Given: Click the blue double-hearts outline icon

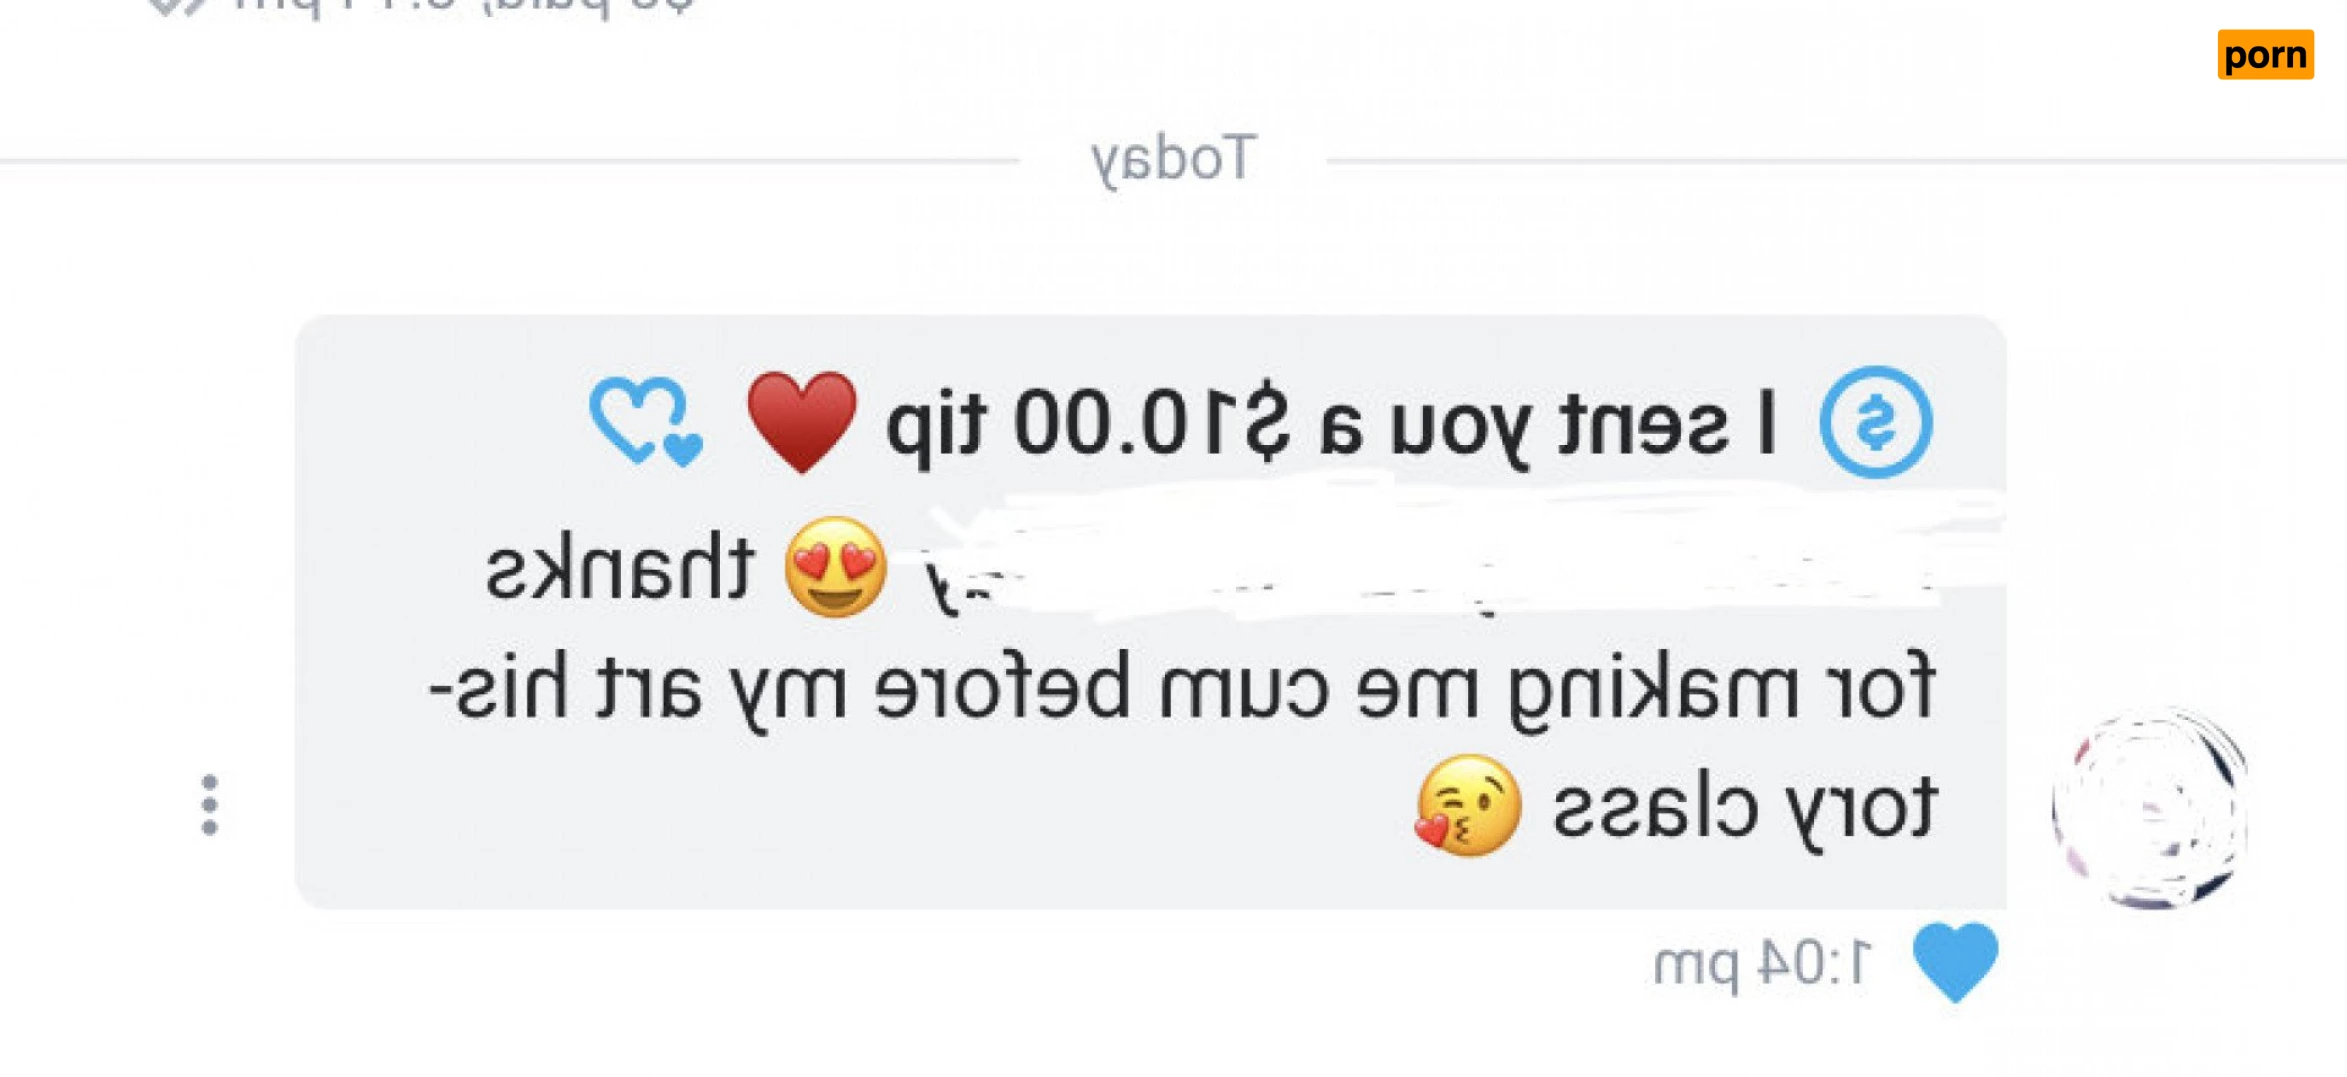Looking at the screenshot, I should point(646,422).
